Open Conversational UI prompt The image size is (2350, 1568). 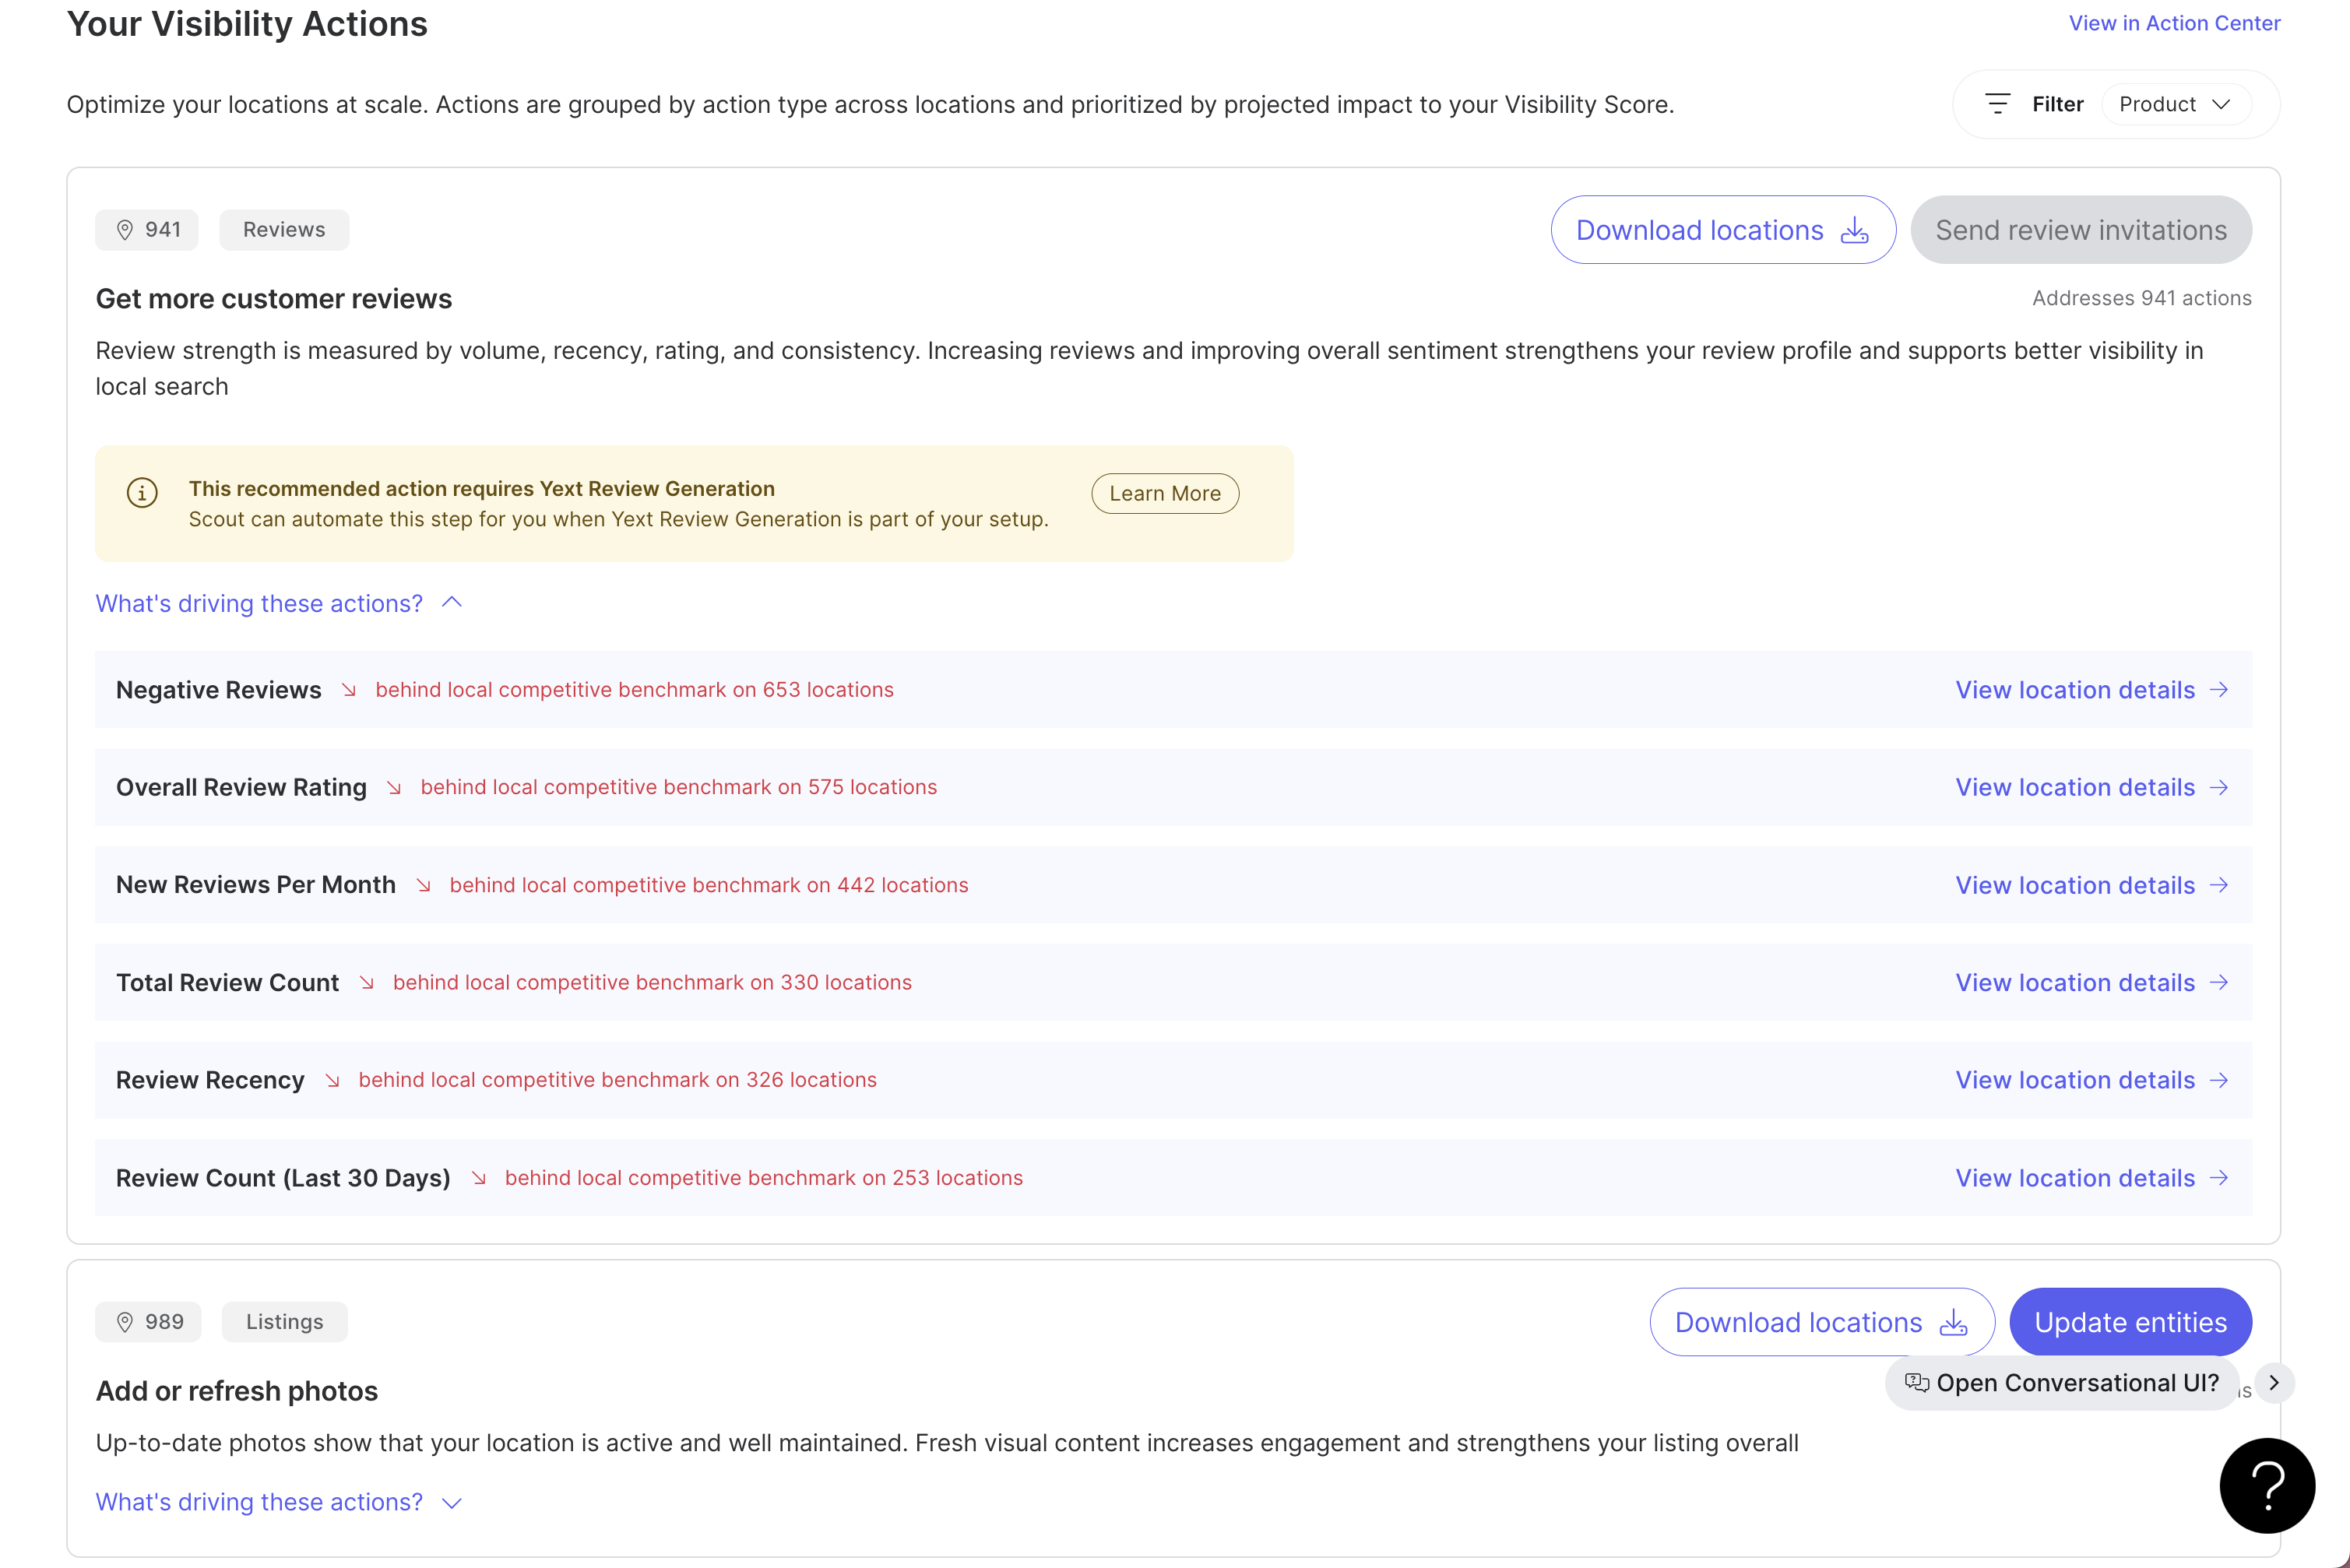click(x=2062, y=1383)
